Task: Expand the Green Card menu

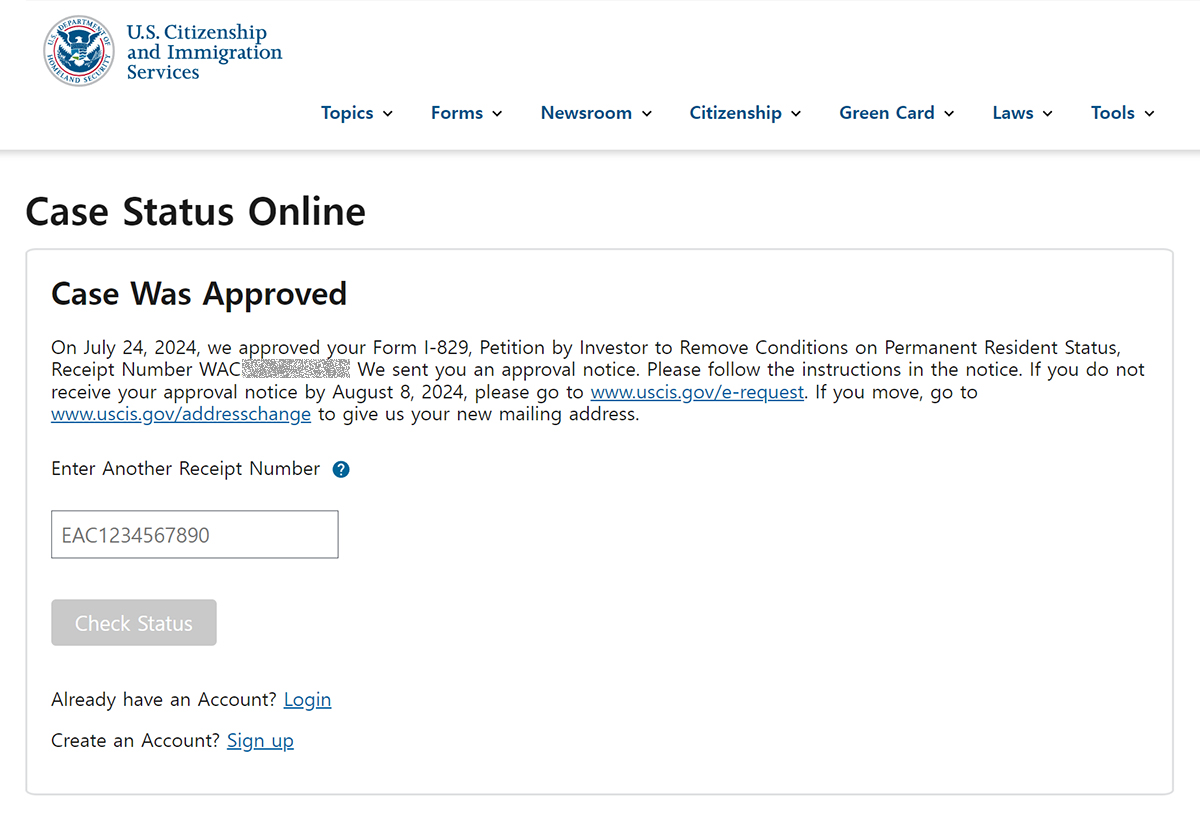Action: click(897, 113)
